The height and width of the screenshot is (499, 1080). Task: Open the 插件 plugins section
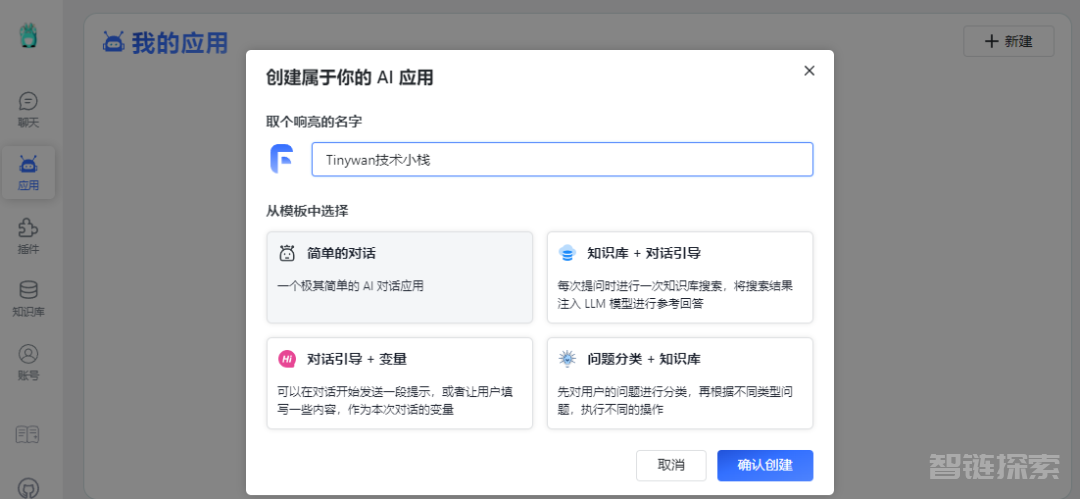point(28,236)
